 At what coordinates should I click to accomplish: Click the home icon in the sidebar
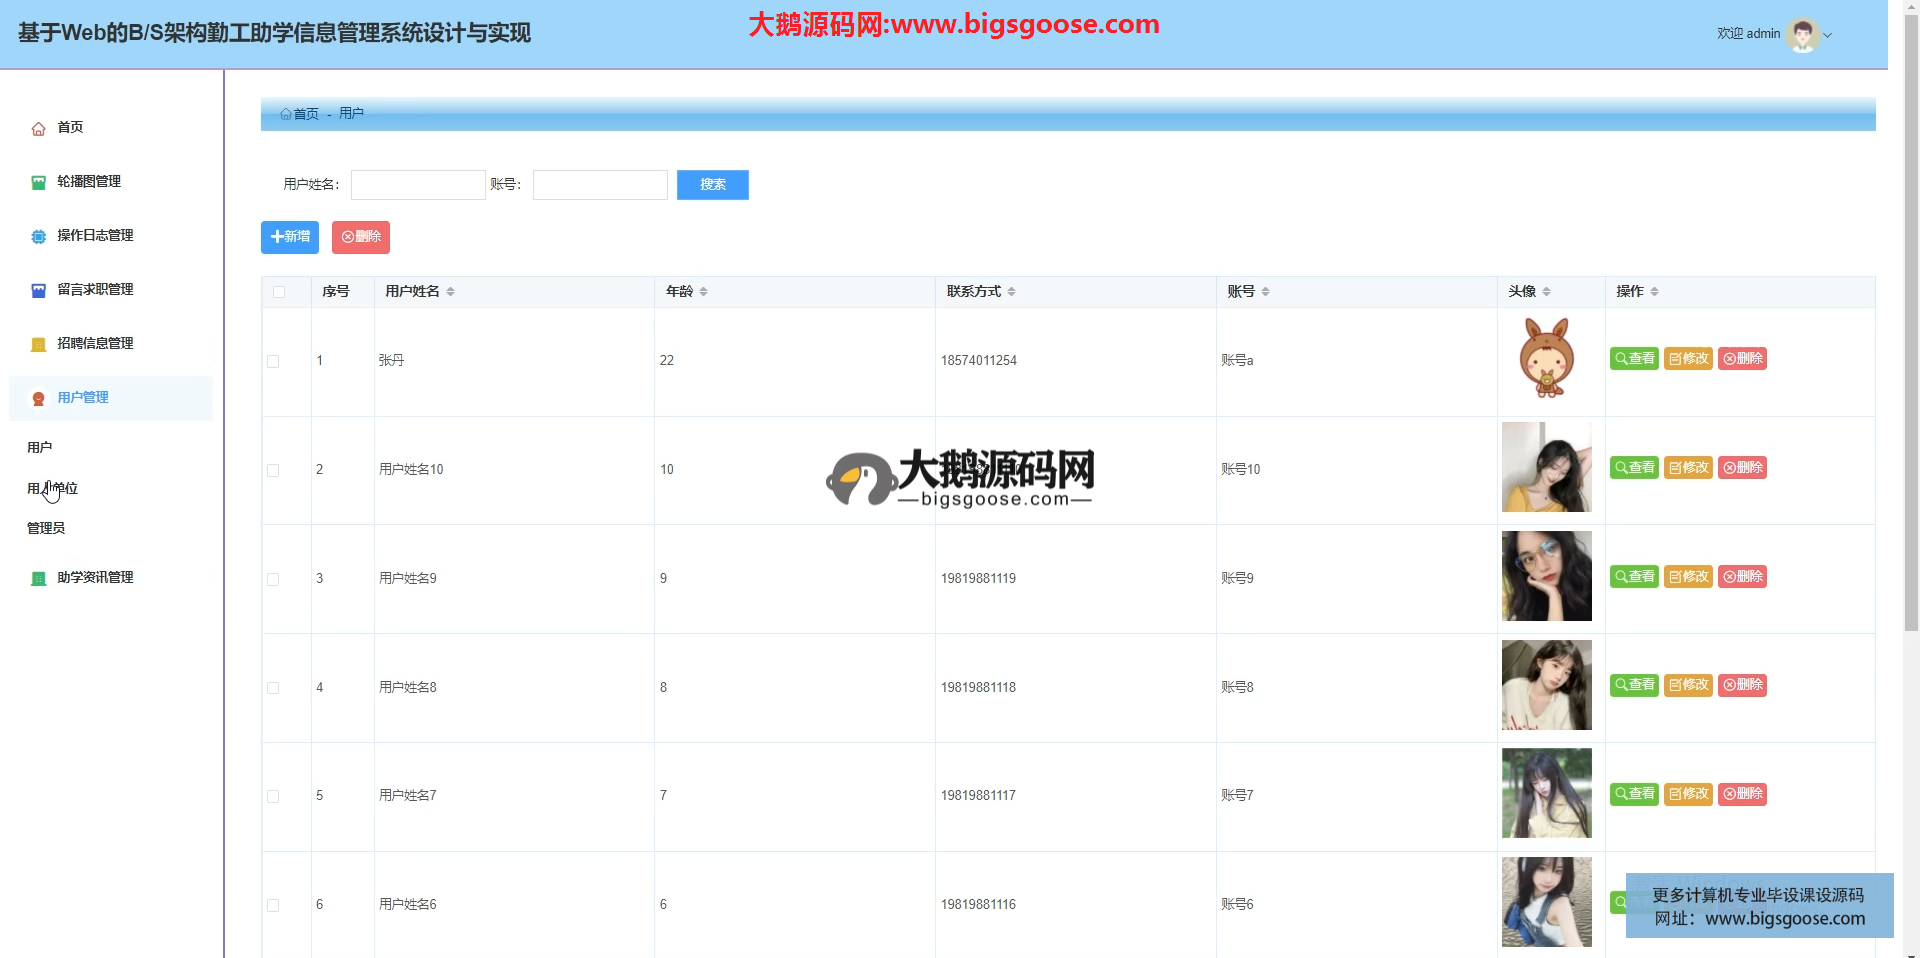(38, 129)
